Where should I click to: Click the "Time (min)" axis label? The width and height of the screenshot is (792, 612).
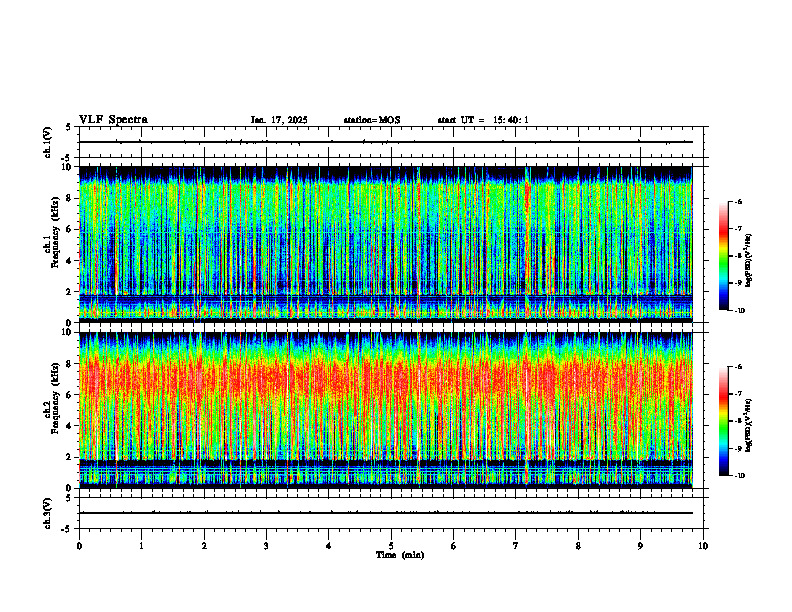[400, 555]
